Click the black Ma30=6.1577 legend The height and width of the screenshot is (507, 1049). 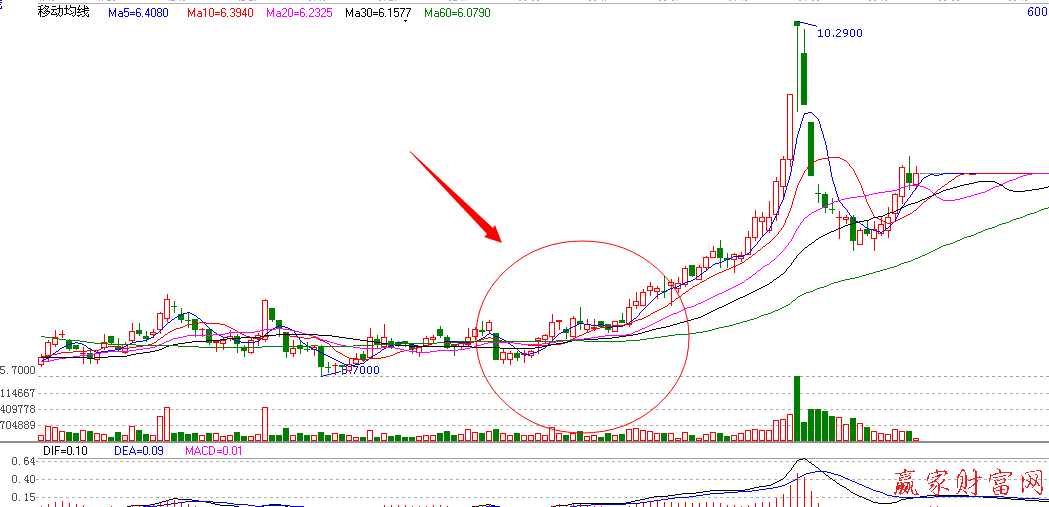[x=378, y=12]
